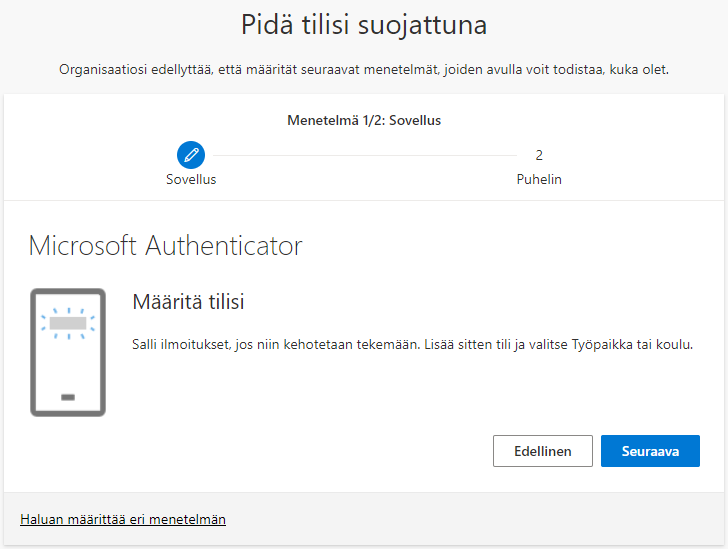Click the Pidä tilisi suojattuna page title
This screenshot has height=549, width=728.
point(364,25)
